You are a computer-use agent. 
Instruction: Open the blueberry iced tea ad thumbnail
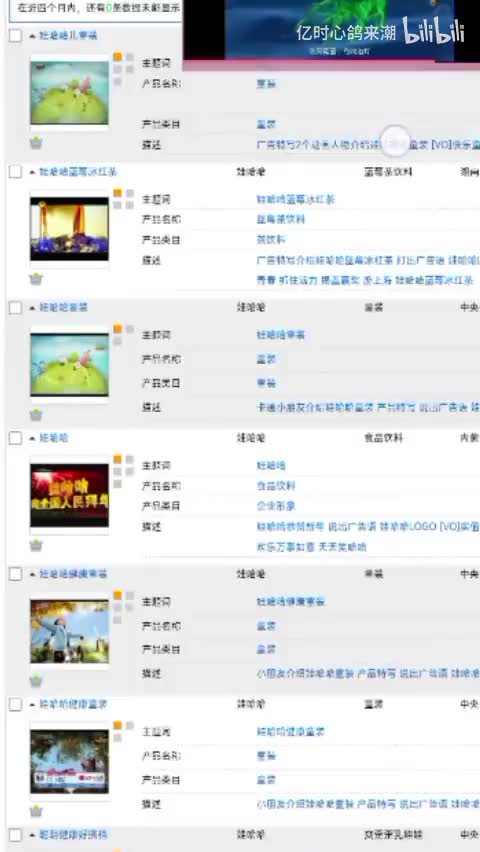(x=69, y=229)
